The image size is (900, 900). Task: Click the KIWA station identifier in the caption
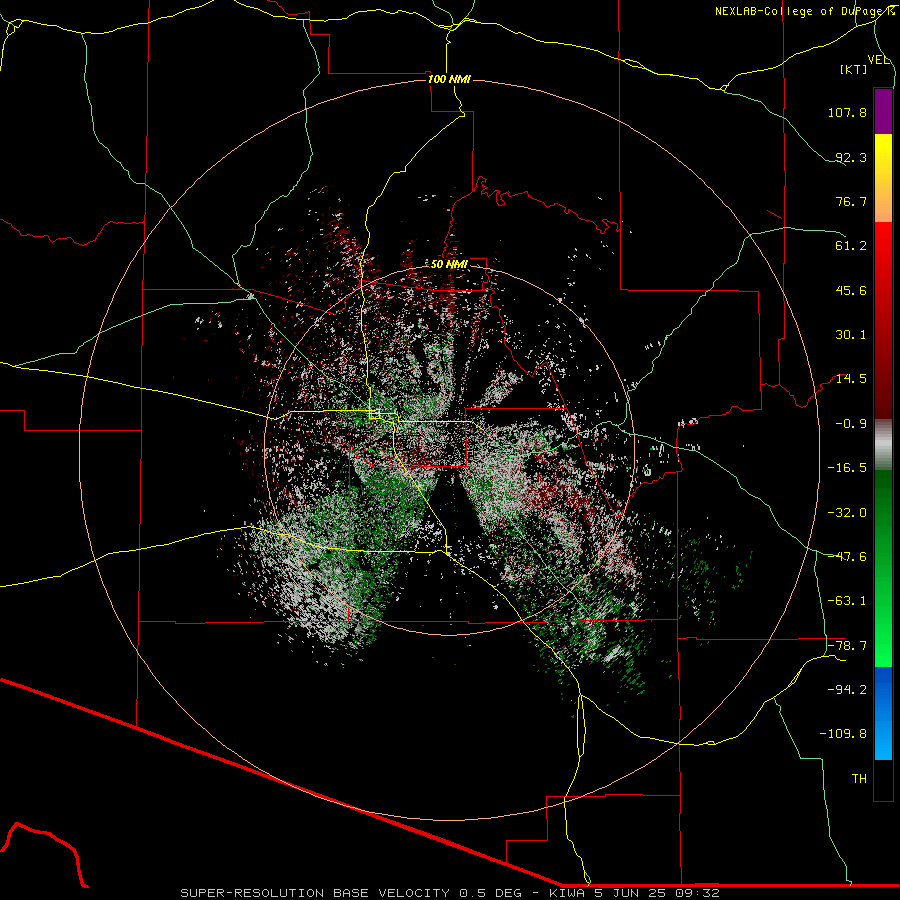click(568, 893)
